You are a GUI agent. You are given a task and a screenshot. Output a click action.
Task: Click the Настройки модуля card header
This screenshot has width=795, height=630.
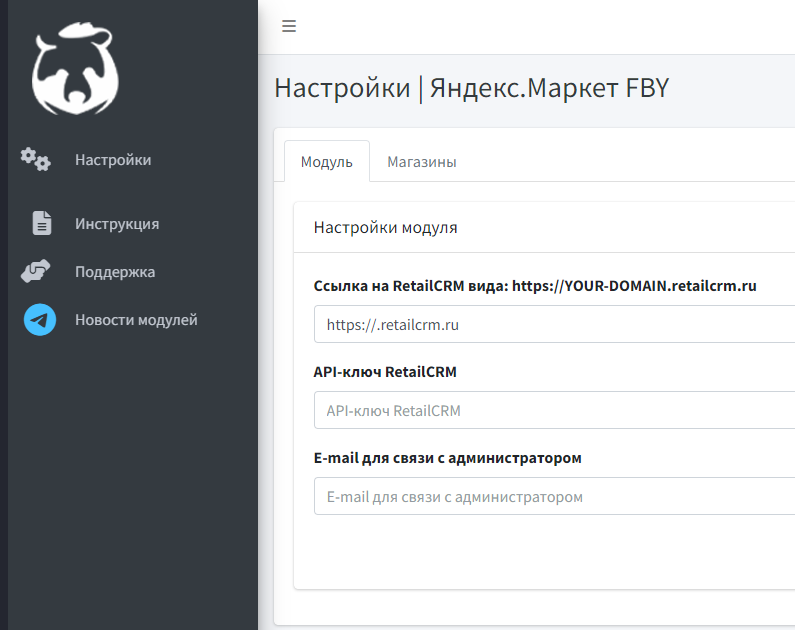545,227
